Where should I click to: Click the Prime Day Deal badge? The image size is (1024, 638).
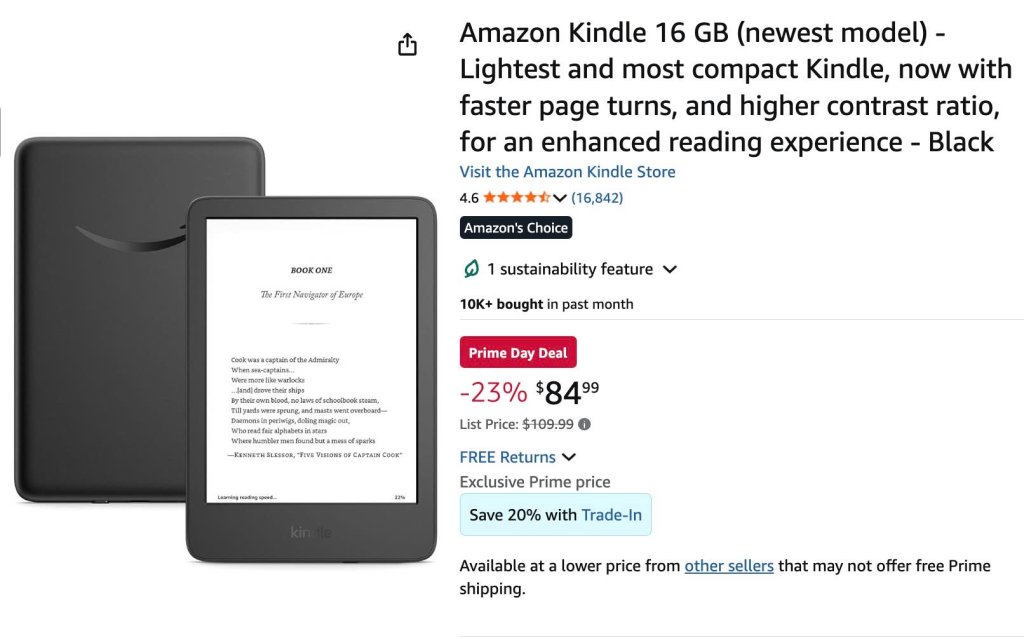[518, 353]
